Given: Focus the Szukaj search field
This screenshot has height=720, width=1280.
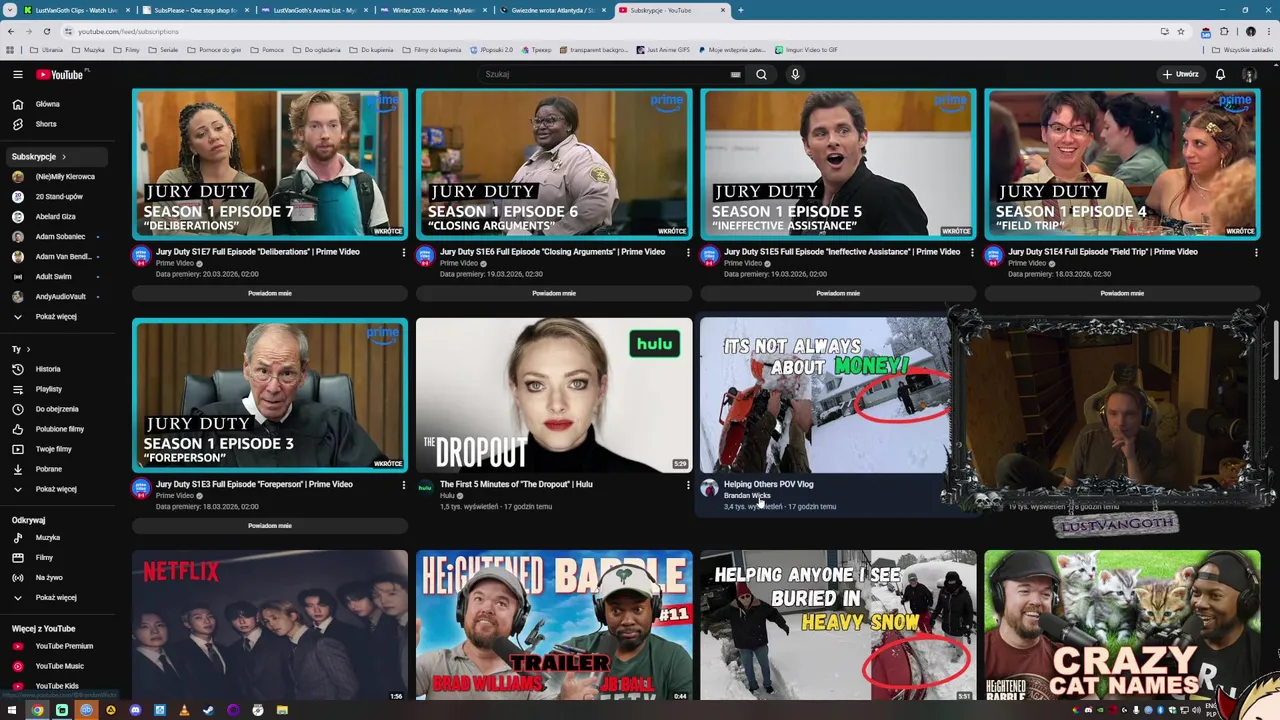Looking at the screenshot, I should 605,74.
